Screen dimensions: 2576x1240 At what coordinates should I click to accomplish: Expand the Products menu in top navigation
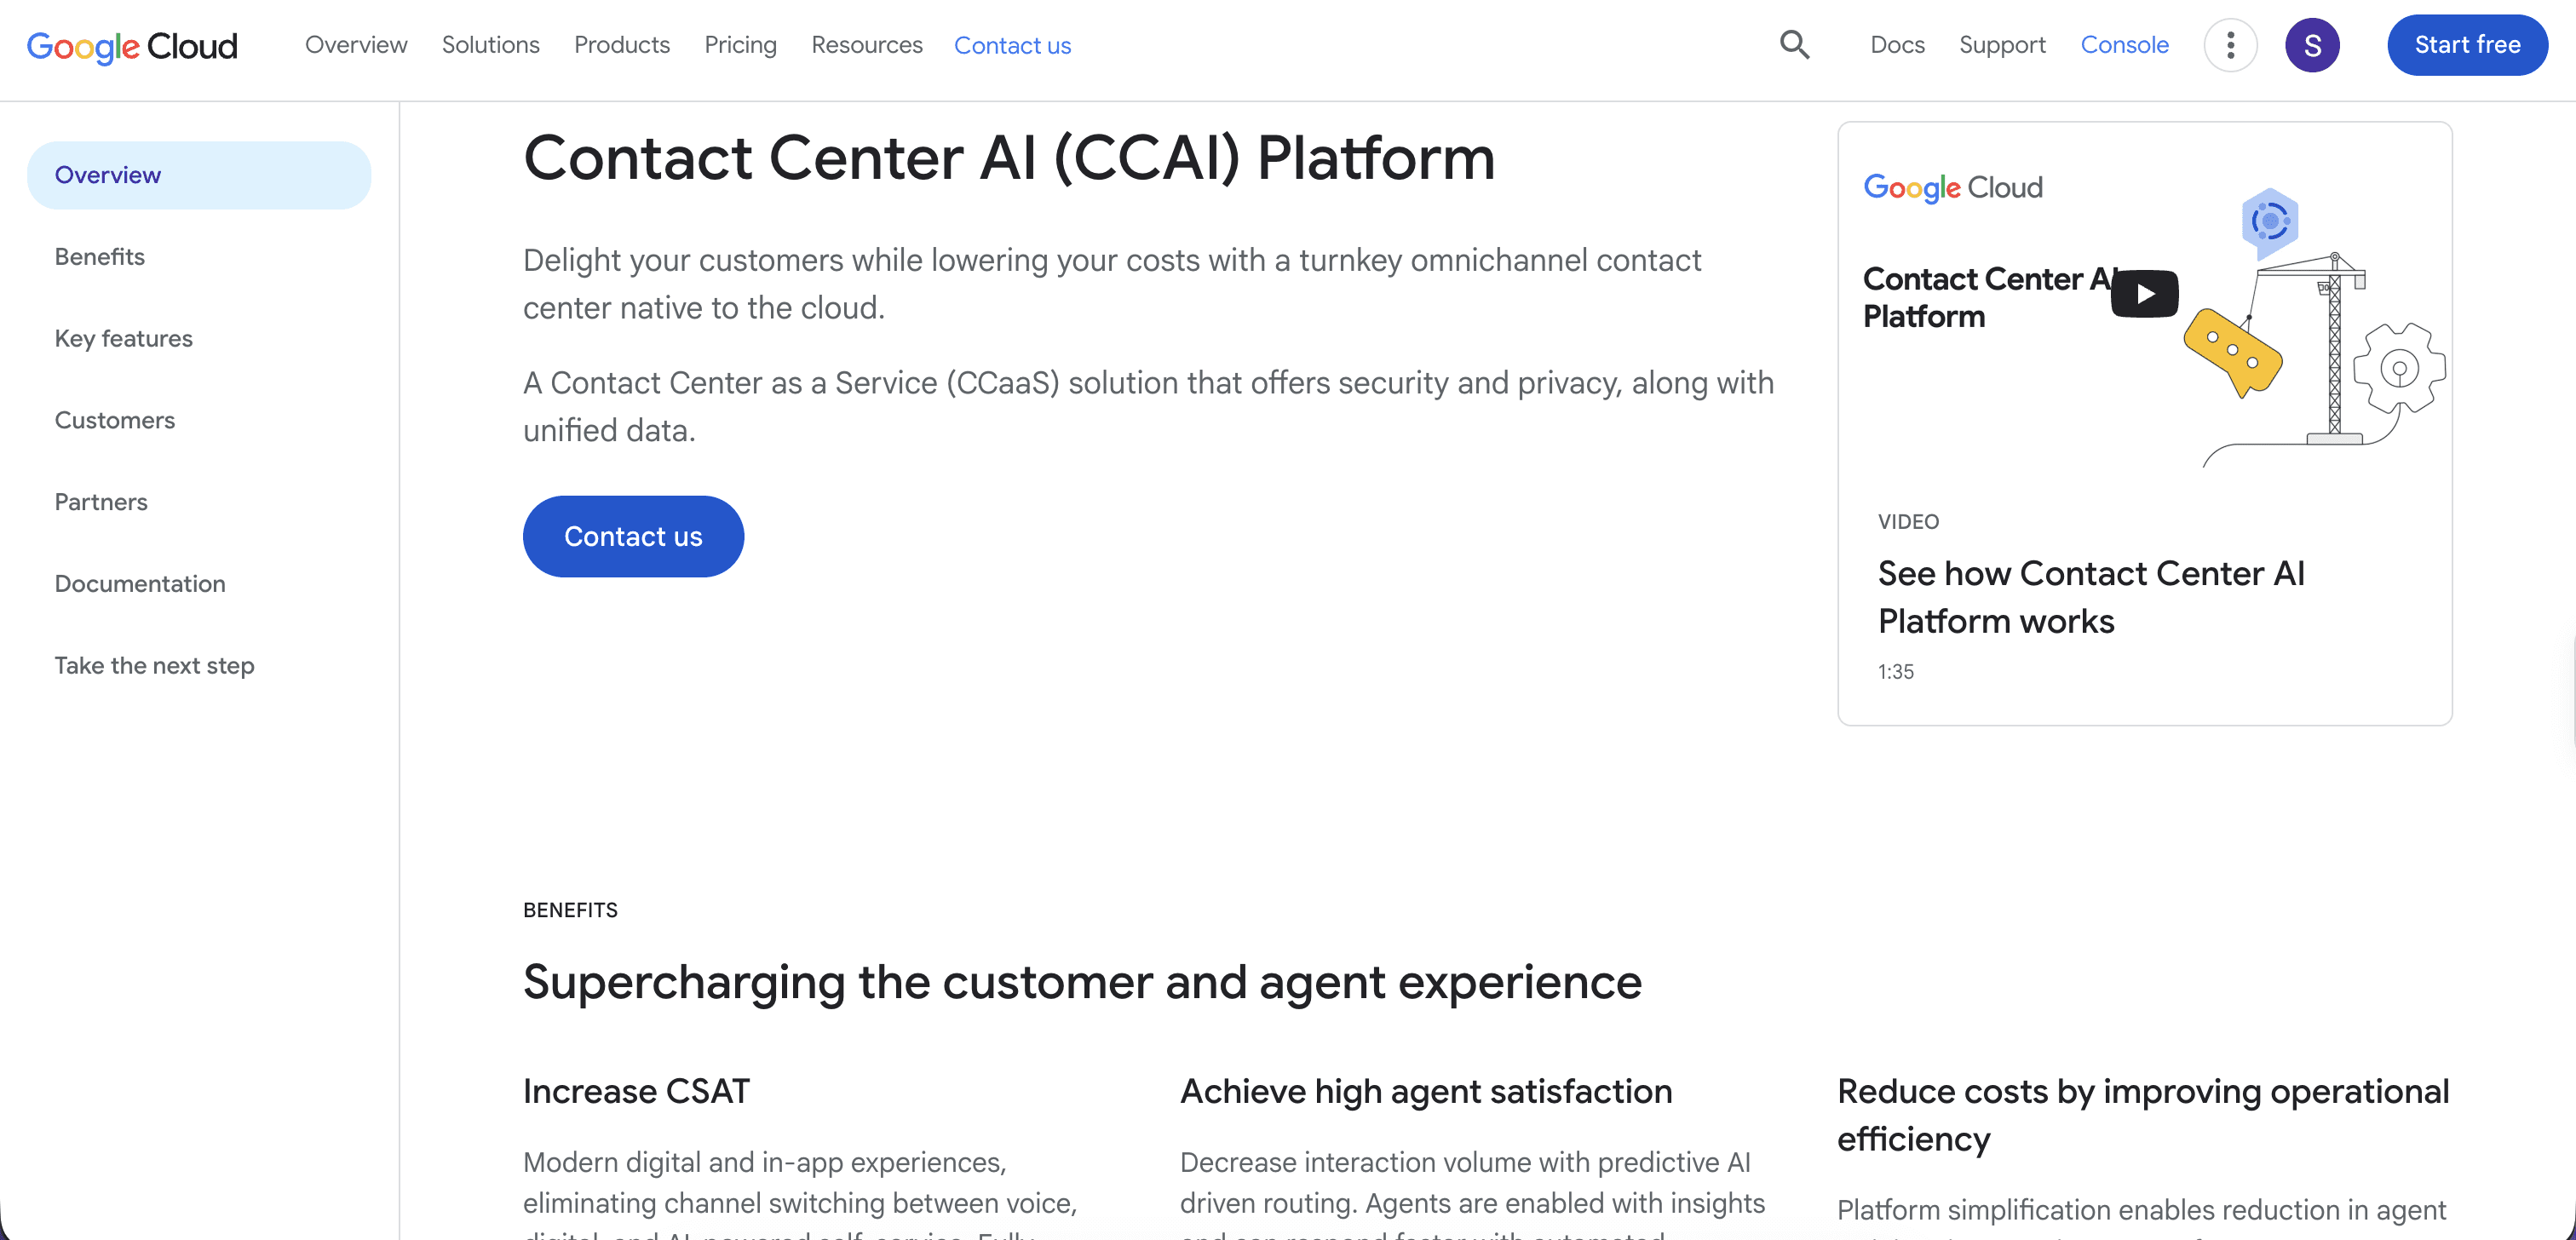(621, 45)
